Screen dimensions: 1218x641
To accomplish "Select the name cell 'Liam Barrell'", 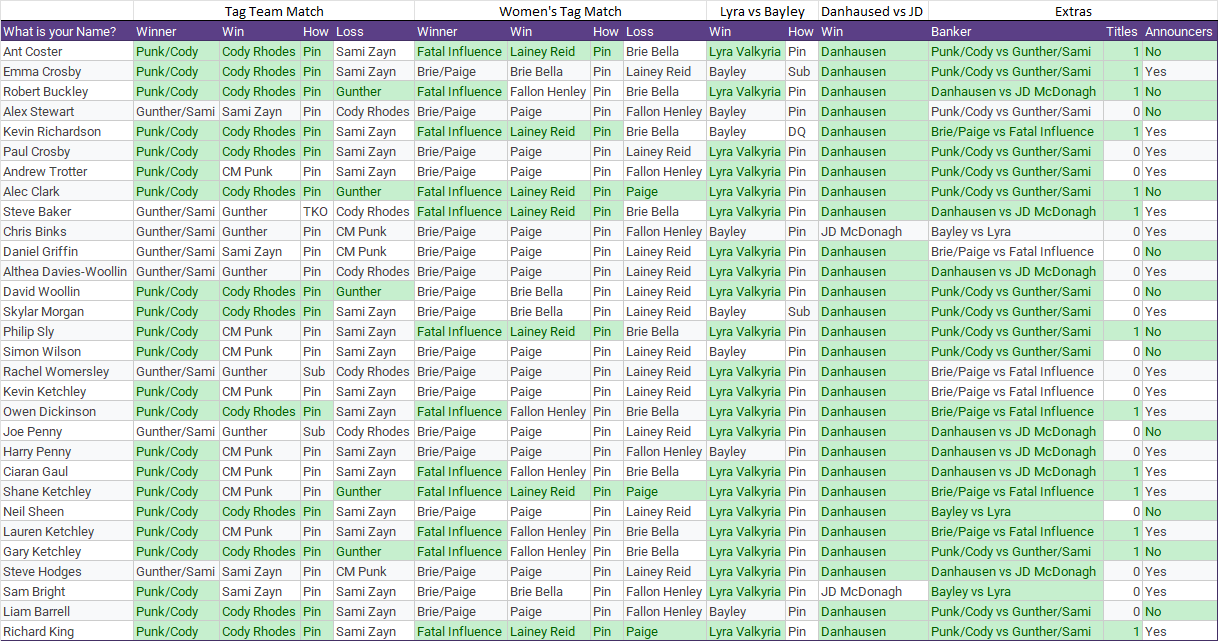I will coord(67,611).
